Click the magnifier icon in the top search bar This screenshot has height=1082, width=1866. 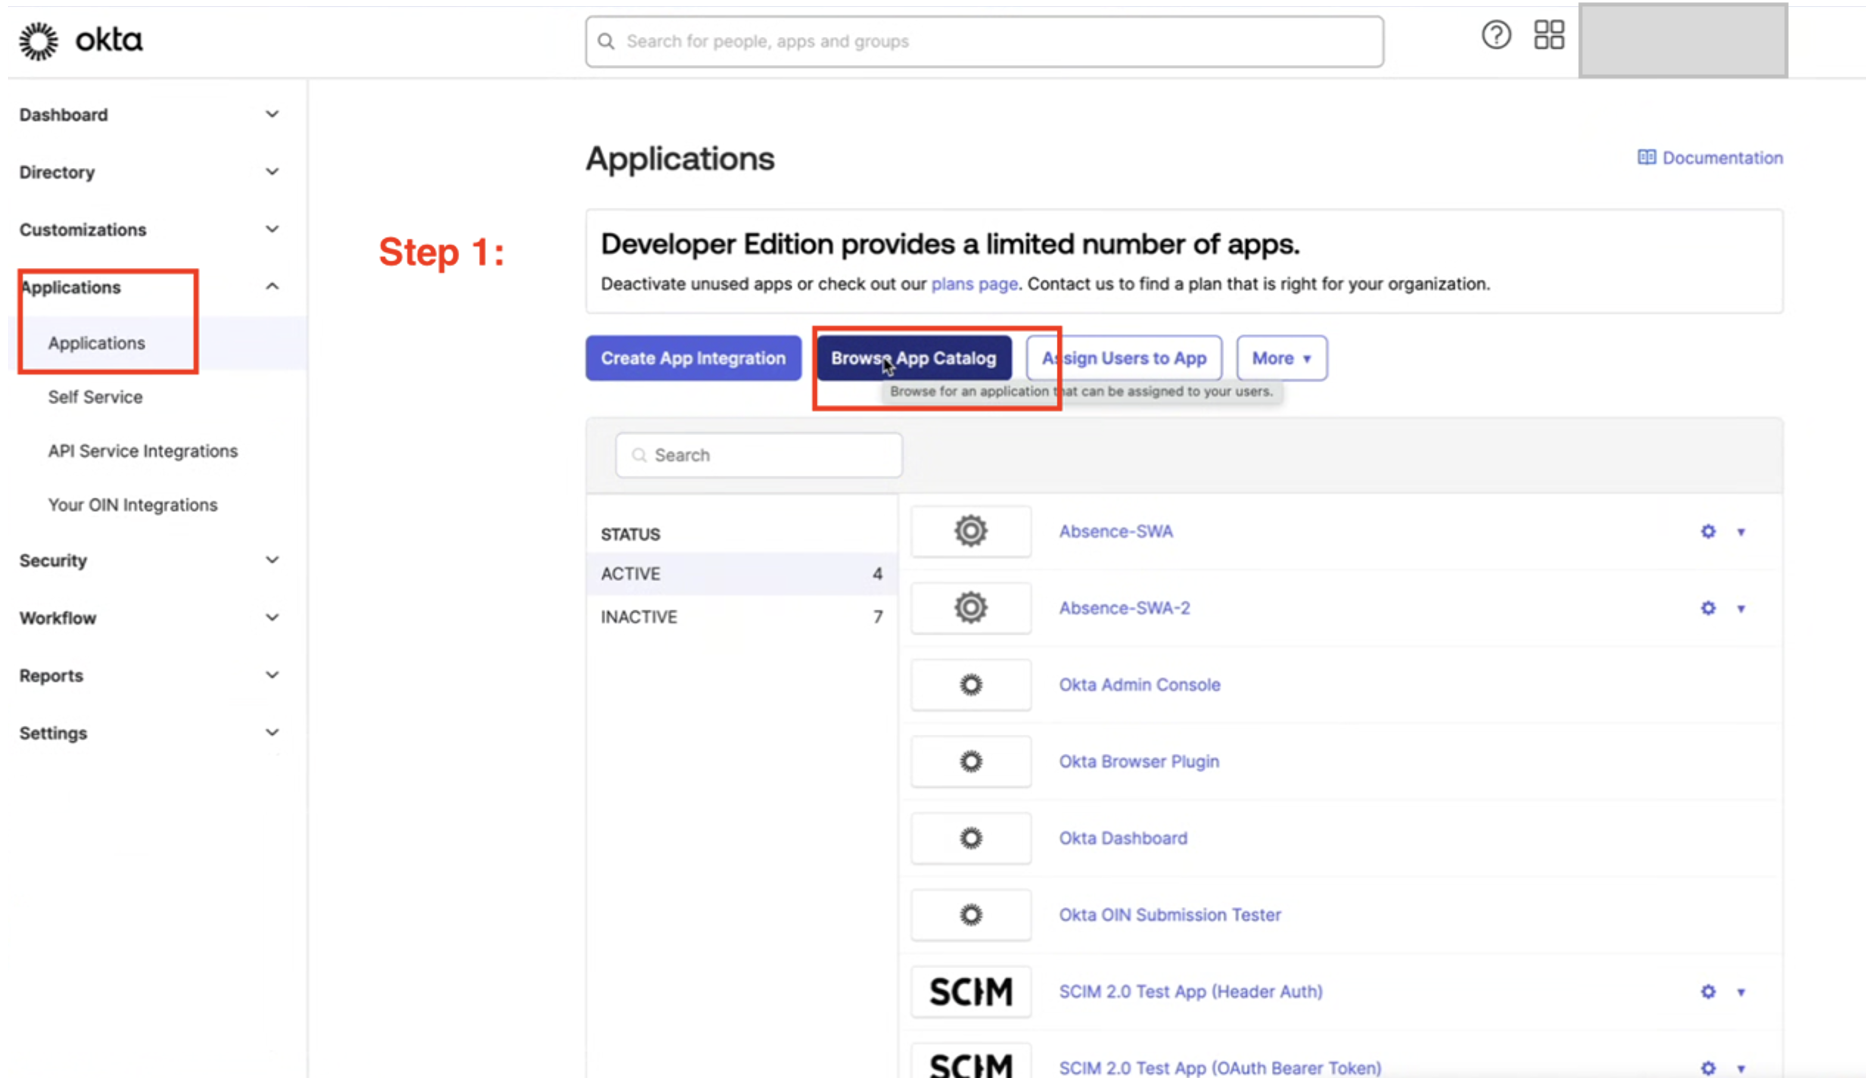point(606,41)
